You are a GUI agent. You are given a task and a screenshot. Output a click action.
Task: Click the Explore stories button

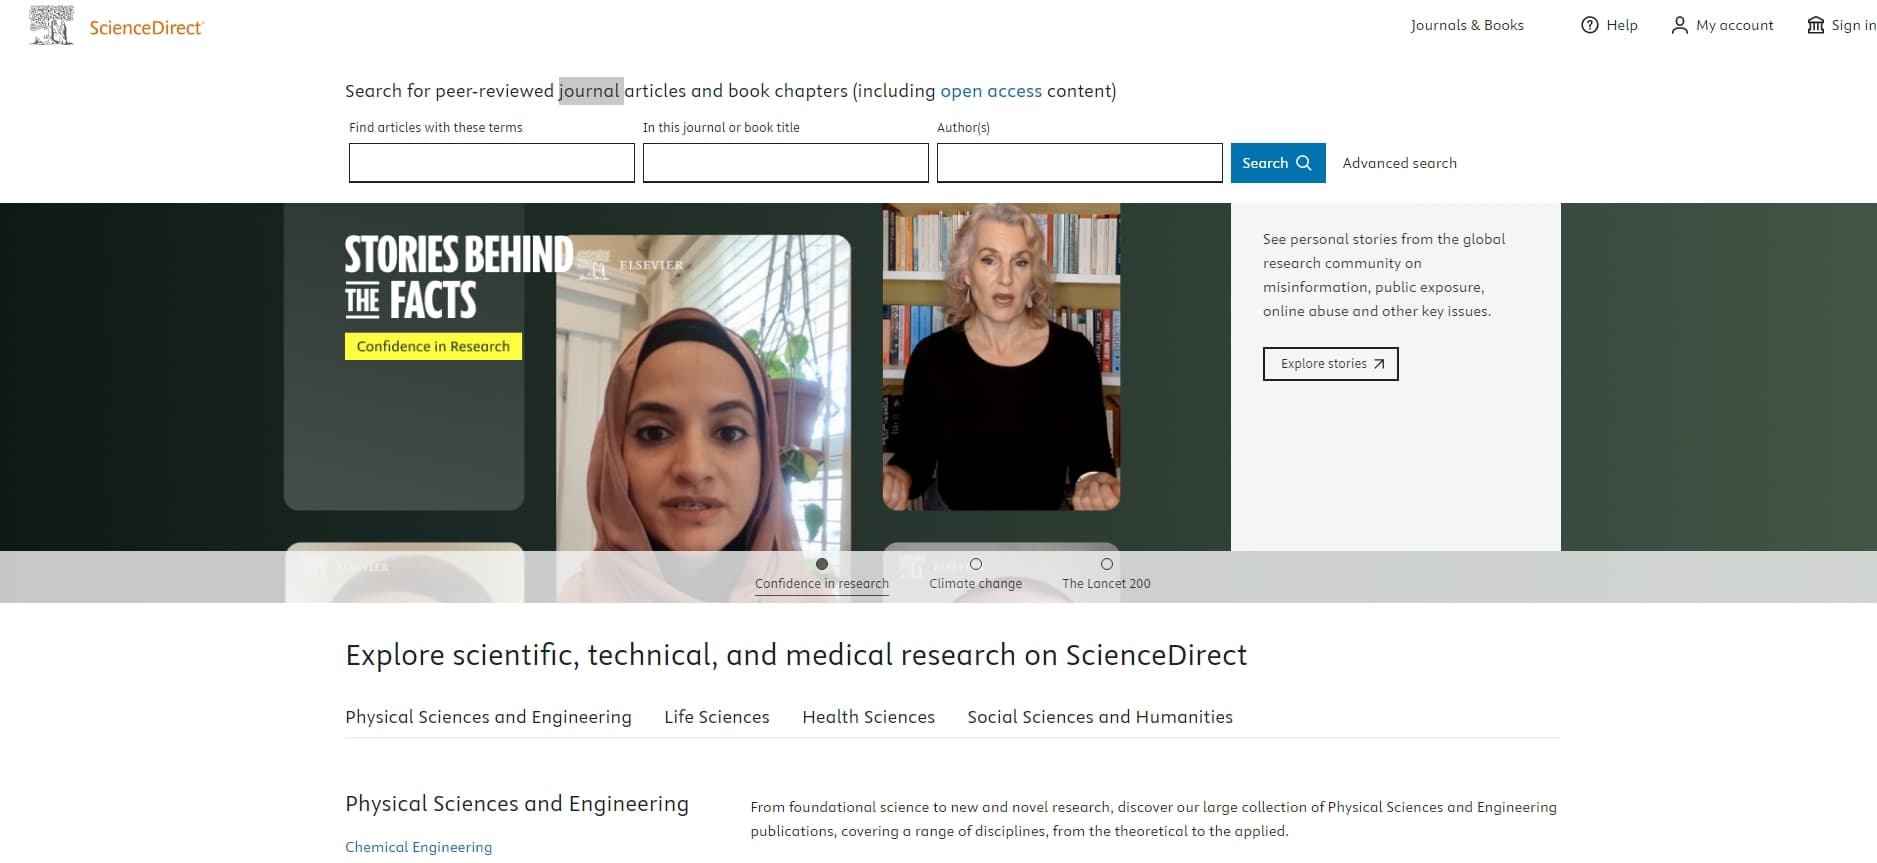pyautogui.click(x=1330, y=364)
